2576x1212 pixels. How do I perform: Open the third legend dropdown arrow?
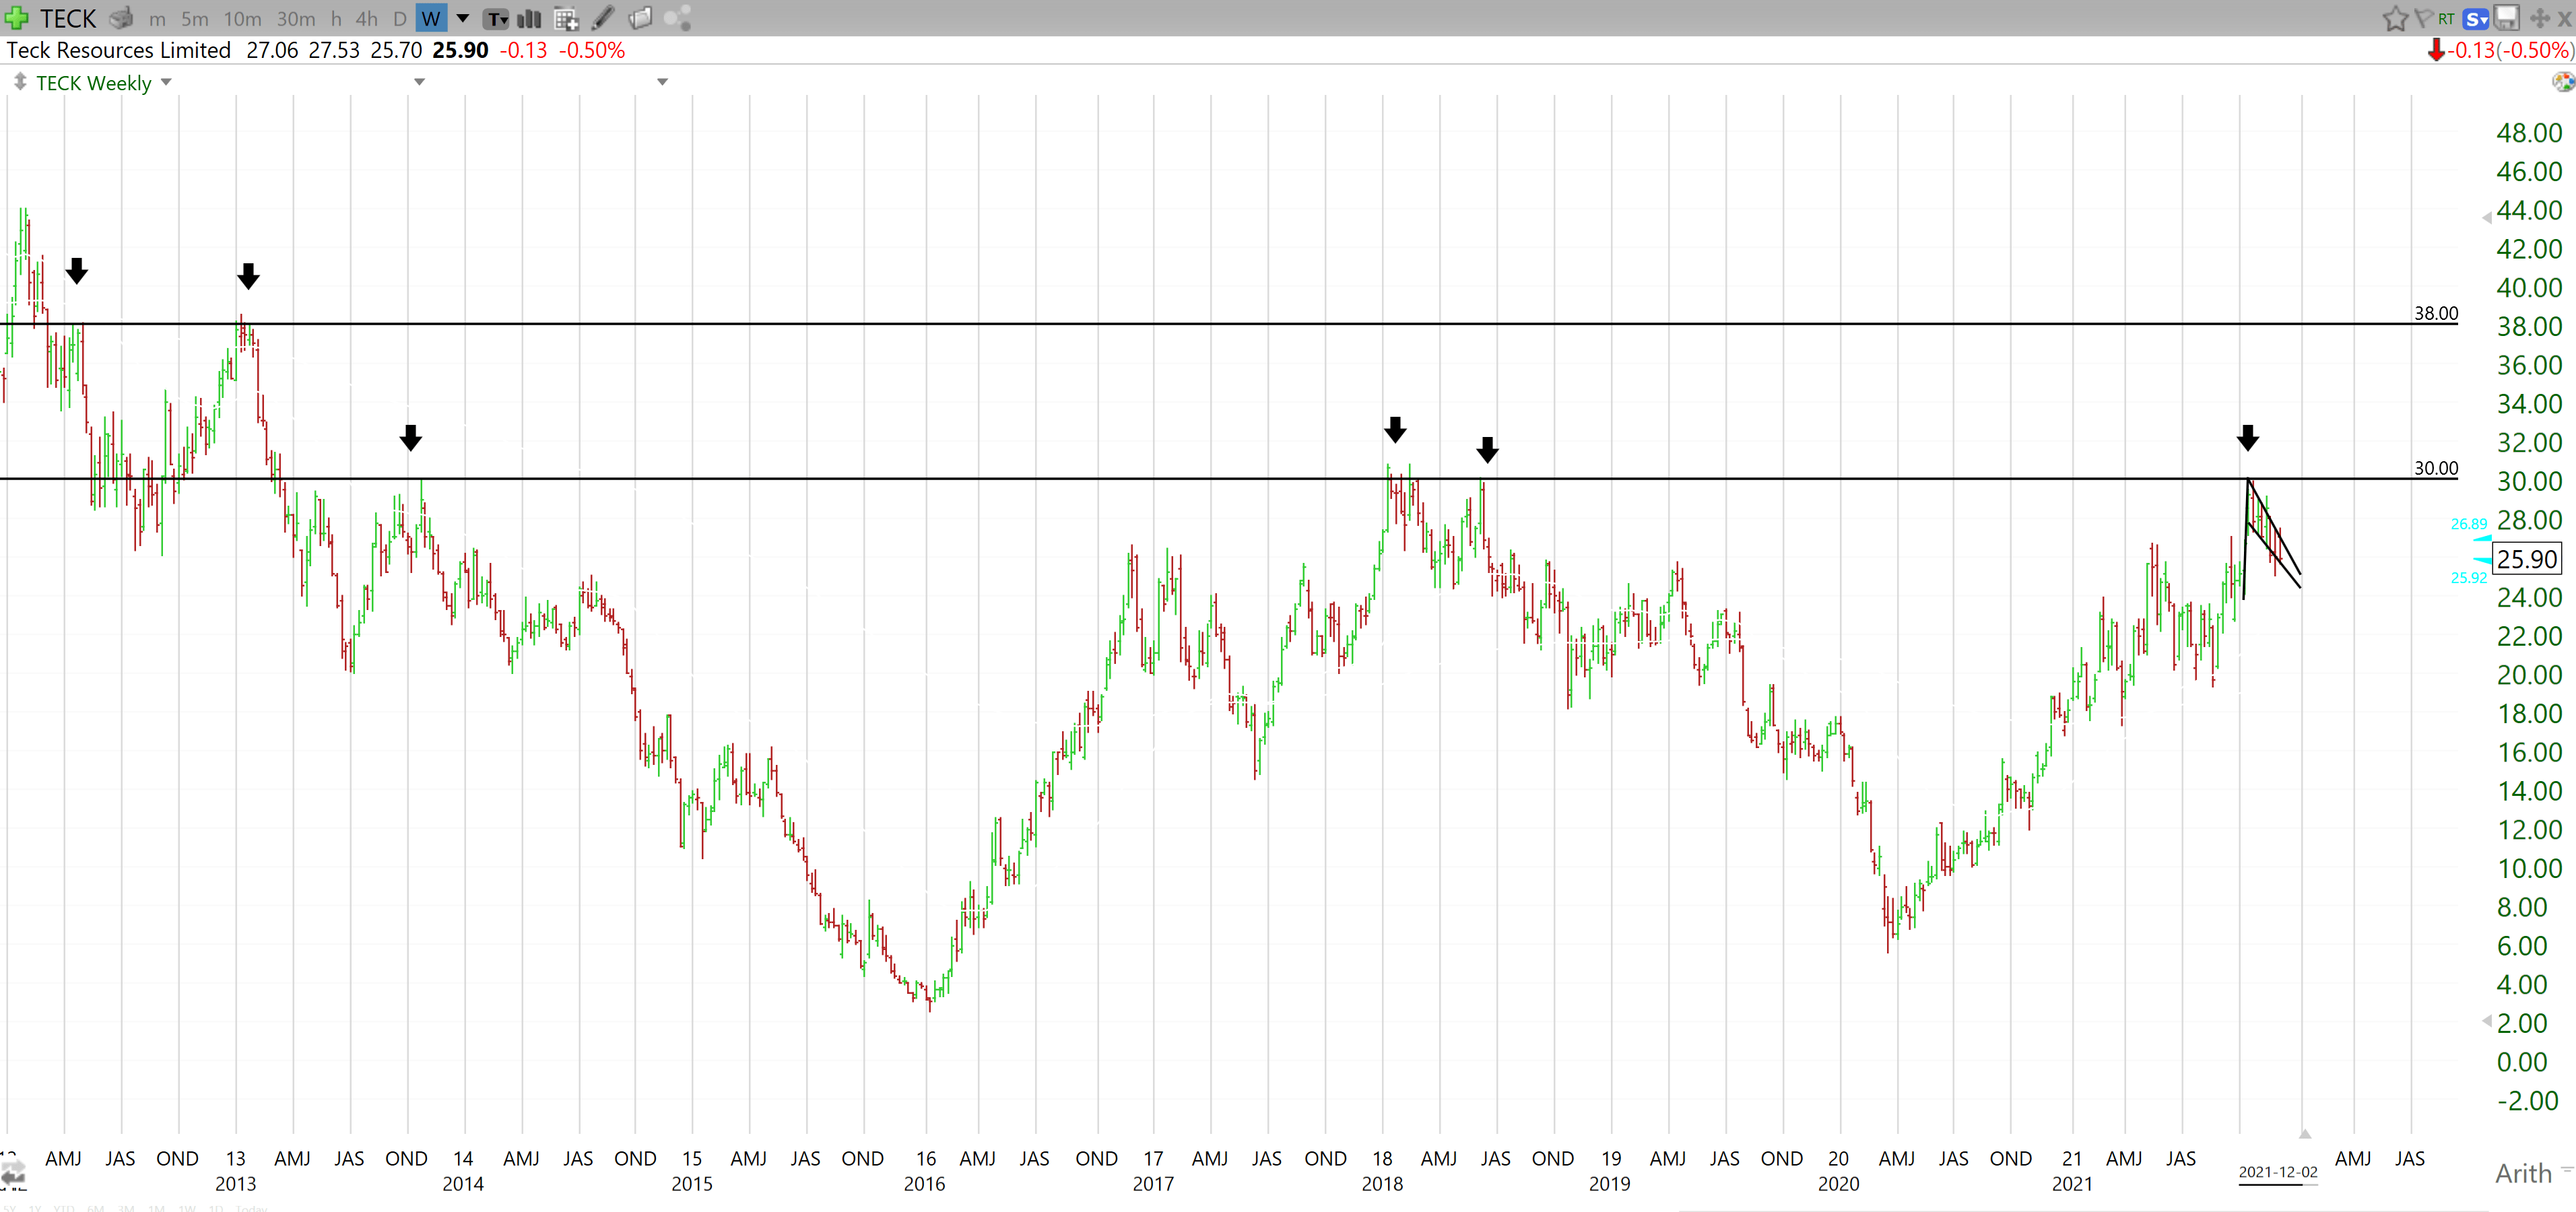(662, 82)
